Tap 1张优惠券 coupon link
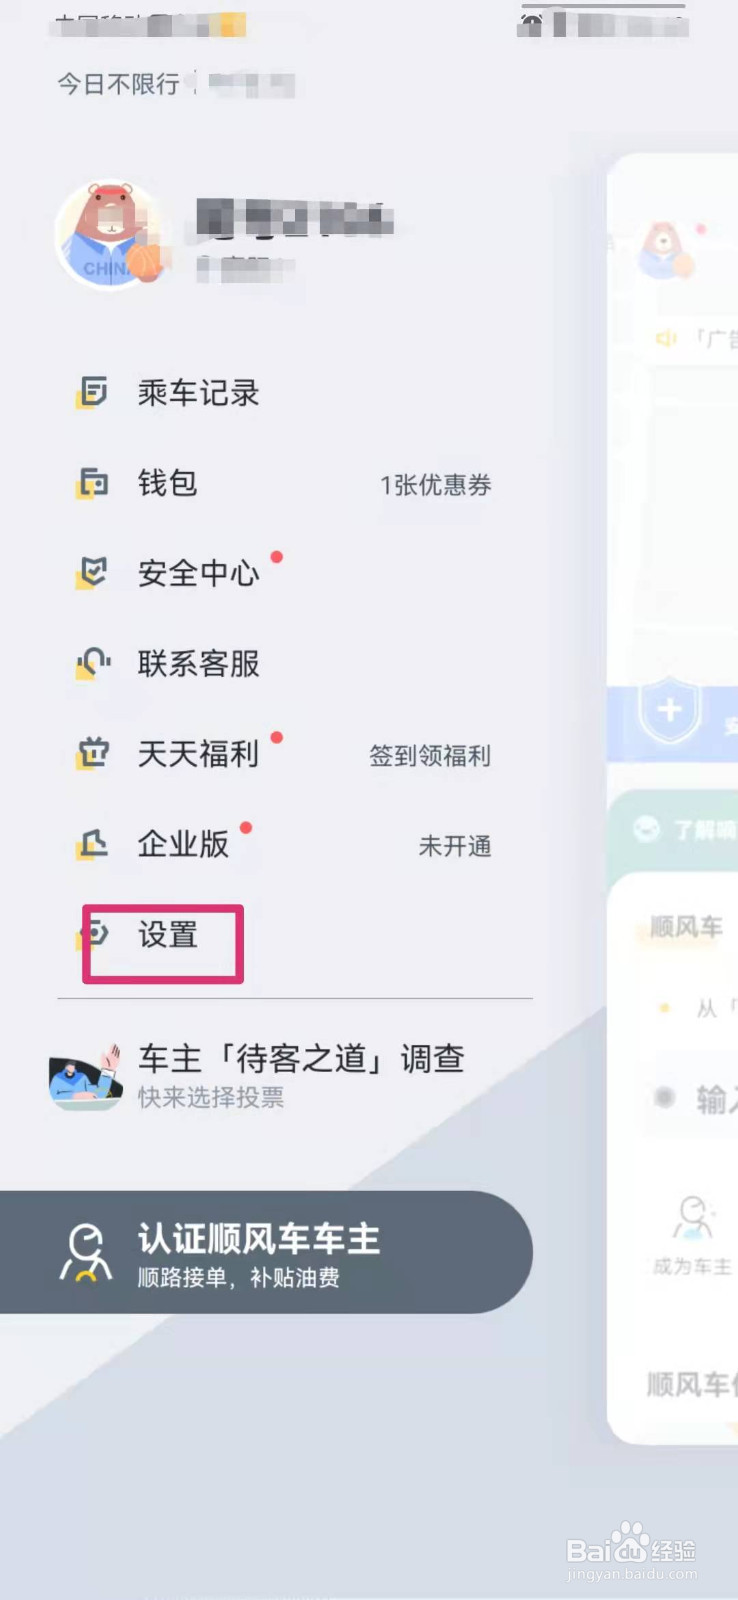Screen dimensions: 738x1600 point(436,485)
